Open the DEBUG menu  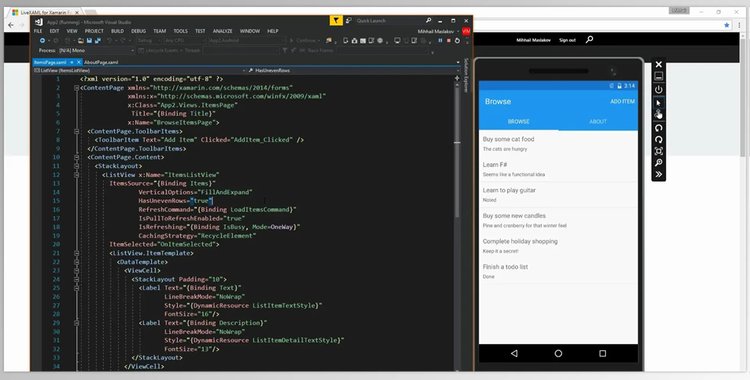(x=138, y=31)
